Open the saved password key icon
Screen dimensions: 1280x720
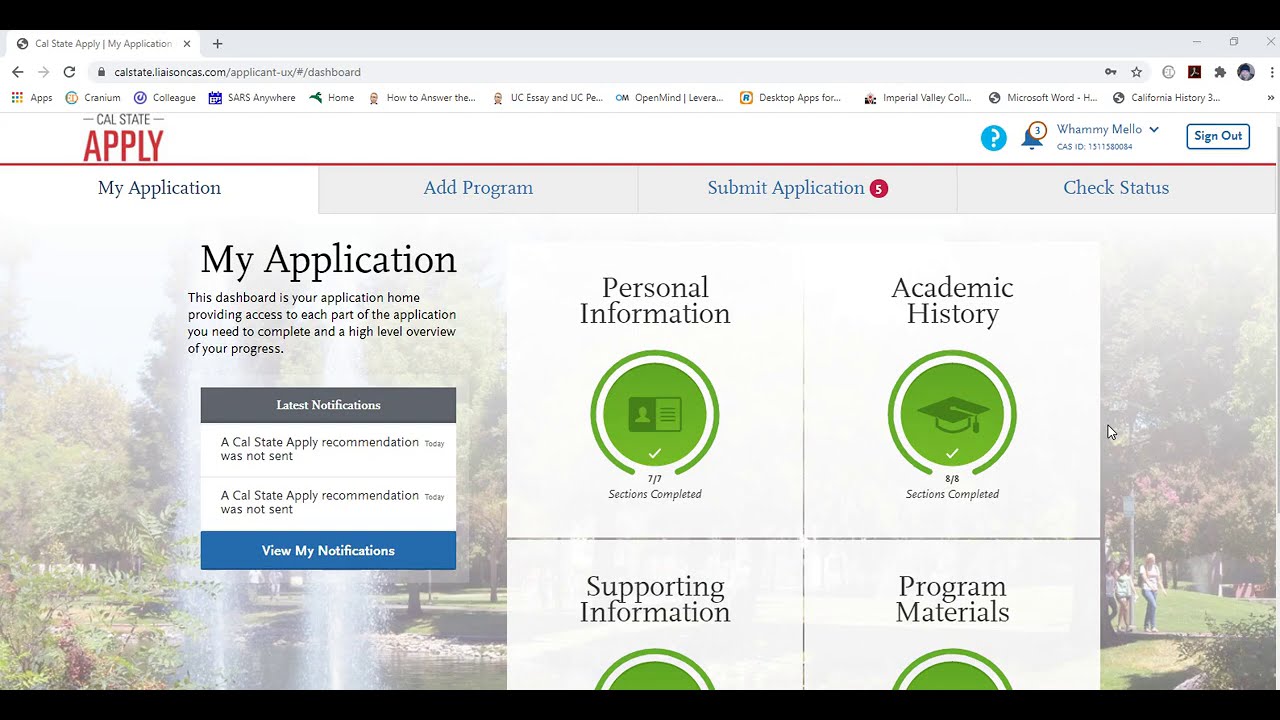(1110, 72)
